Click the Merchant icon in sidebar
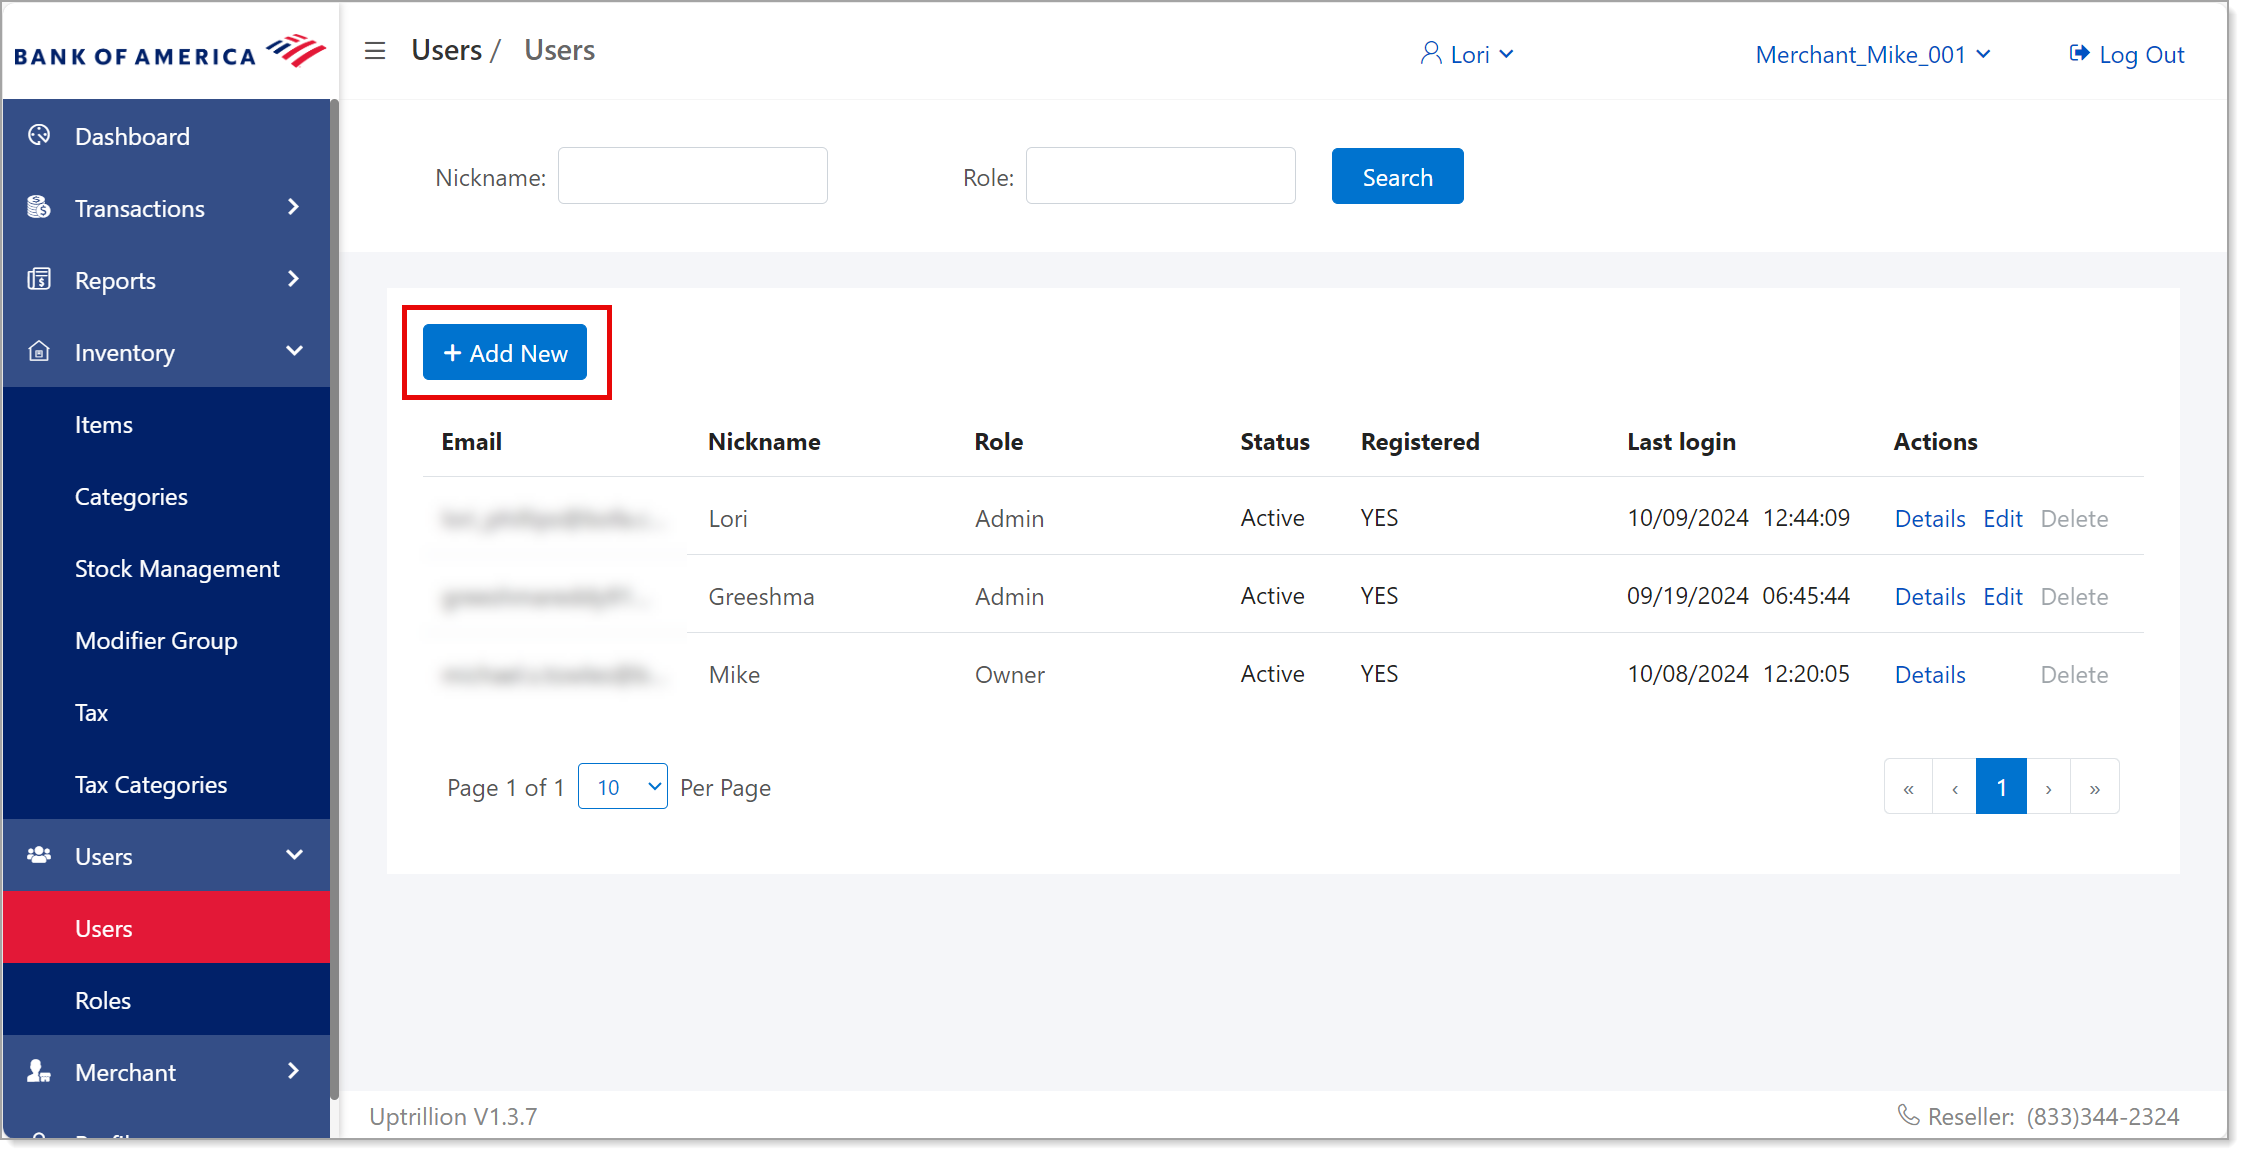The width and height of the screenshot is (2244, 1155). tap(38, 1072)
